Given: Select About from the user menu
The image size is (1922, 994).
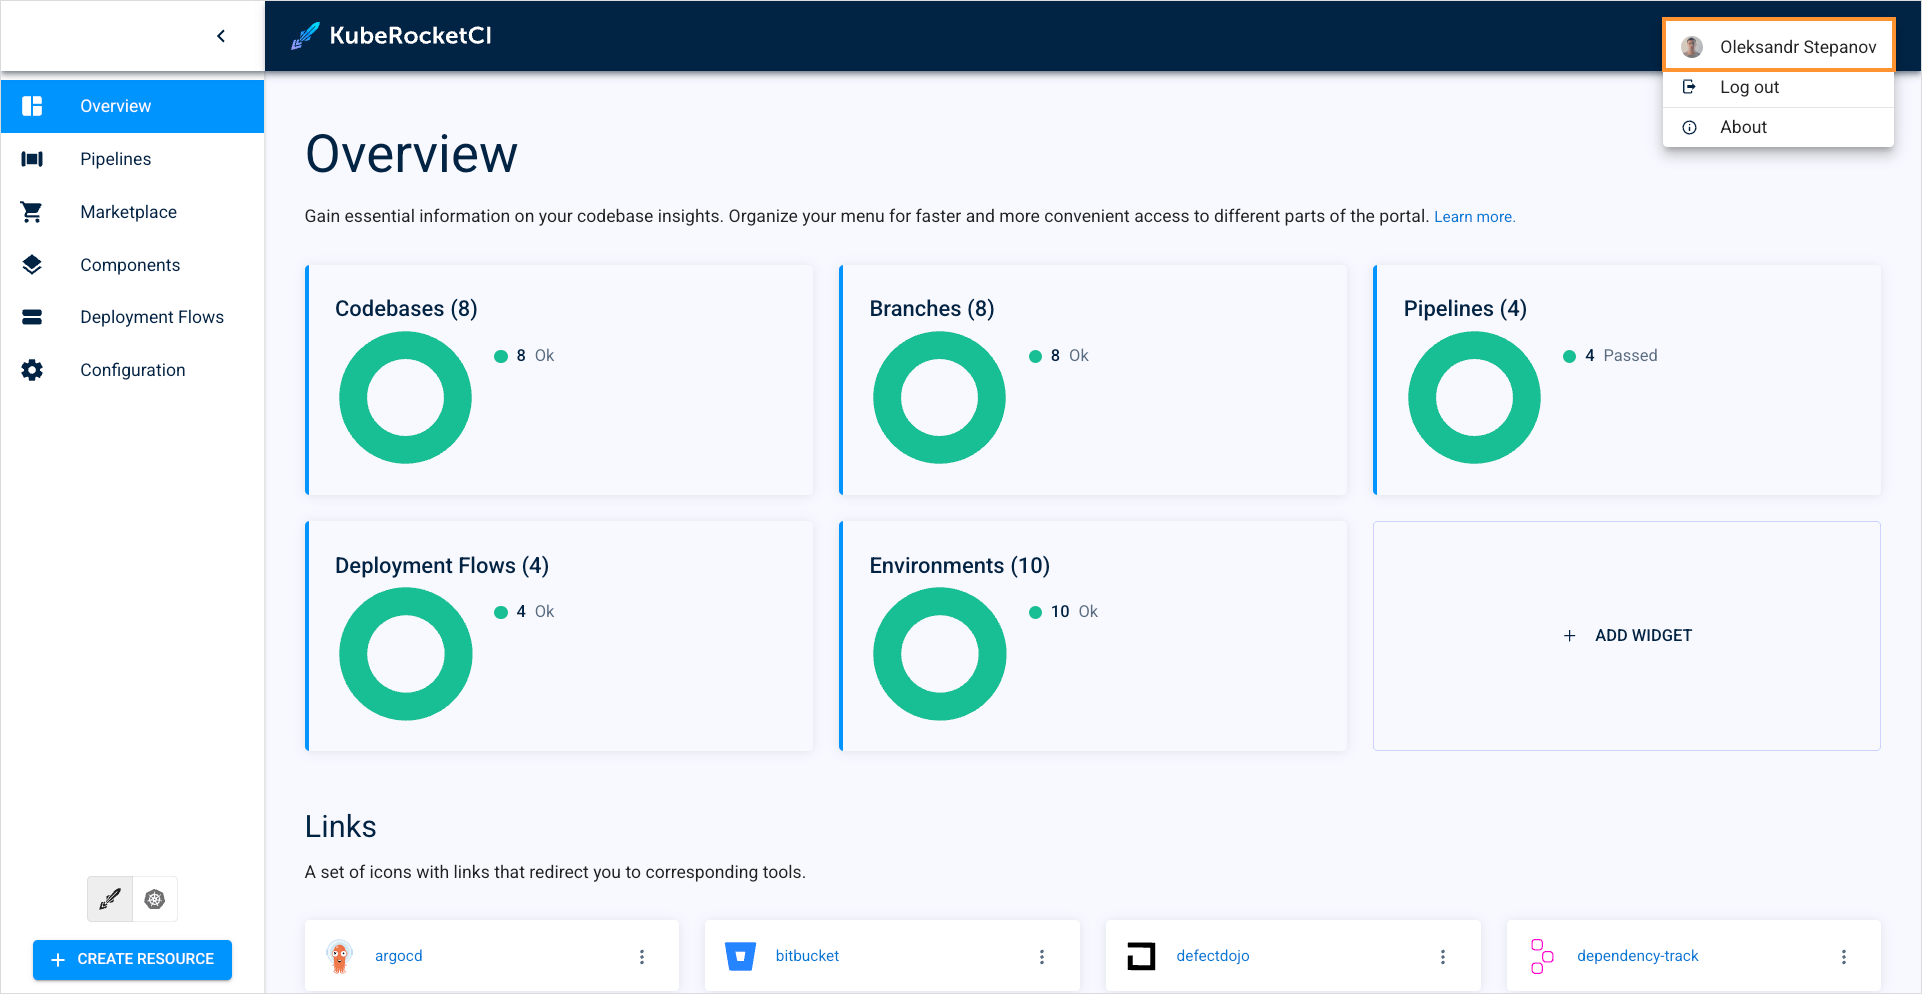Looking at the screenshot, I should [x=1743, y=127].
